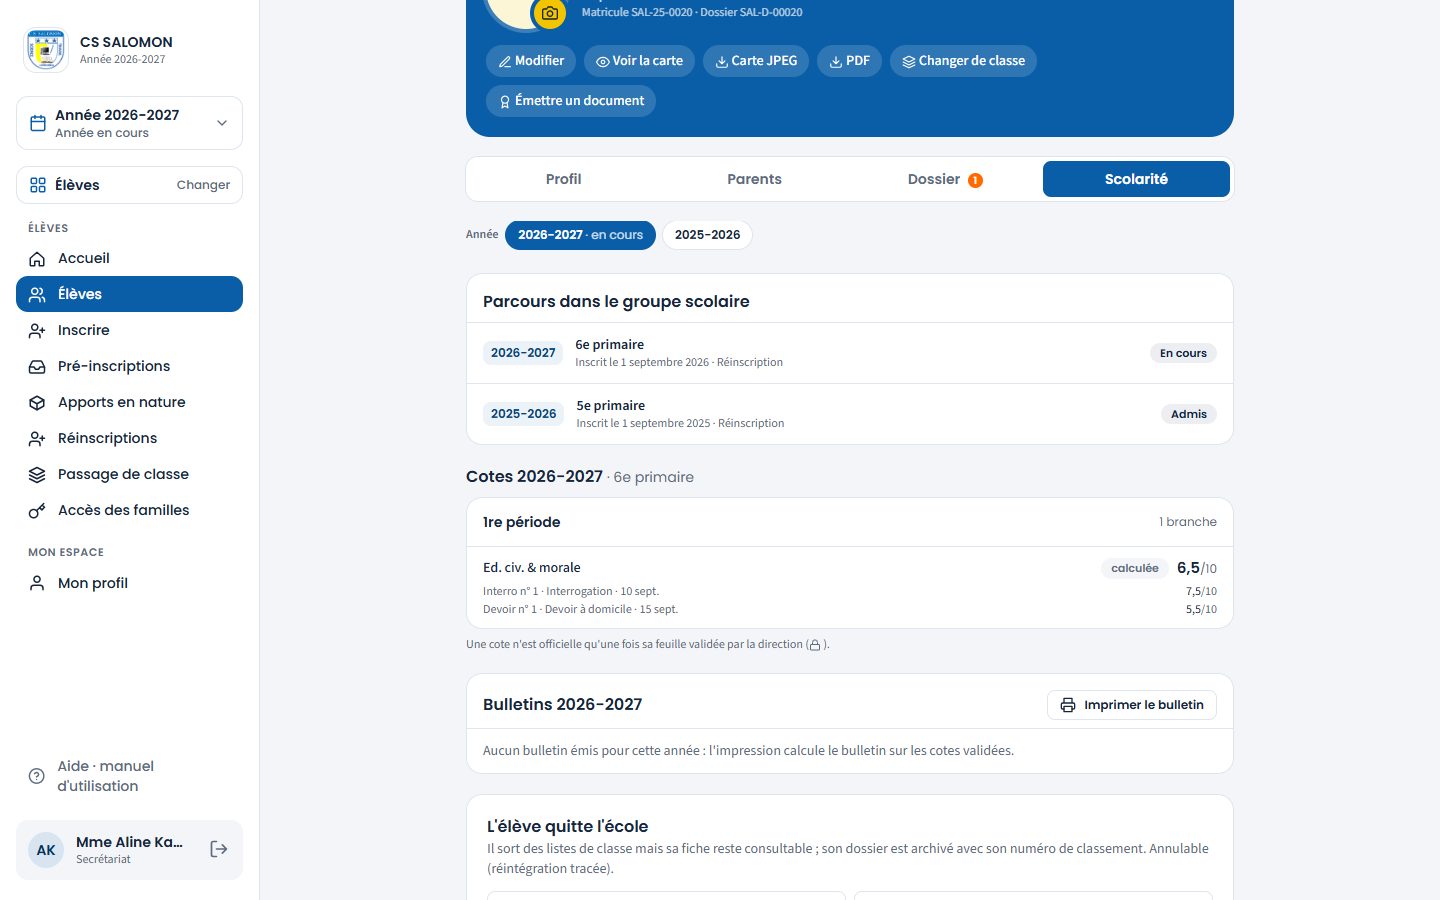Click the yellow camera photo icon
The height and width of the screenshot is (900, 1440).
coord(550,13)
